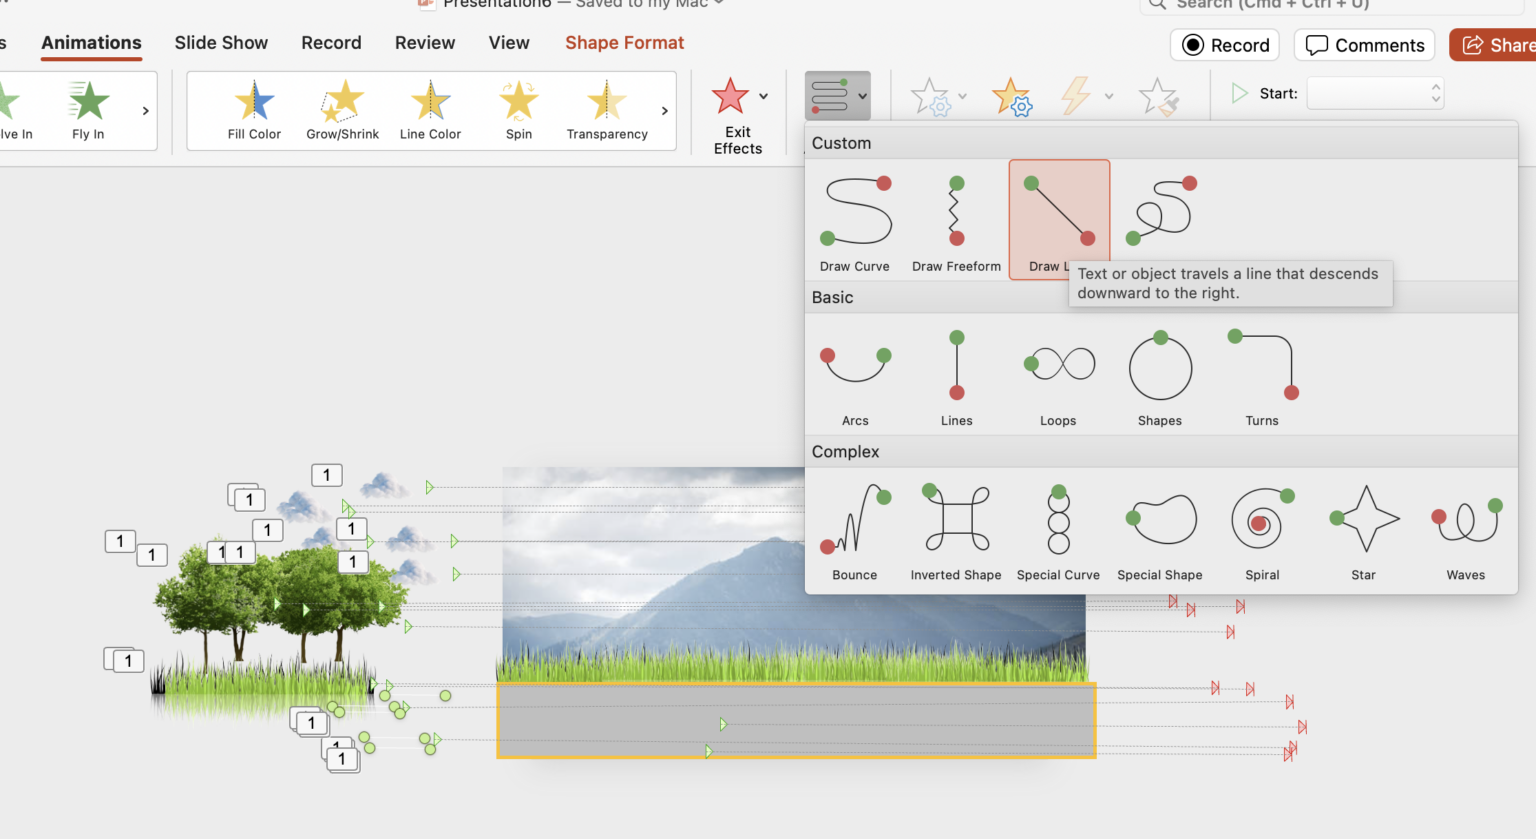Select the Scribble motion path icon

click(x=1161, y=211)
